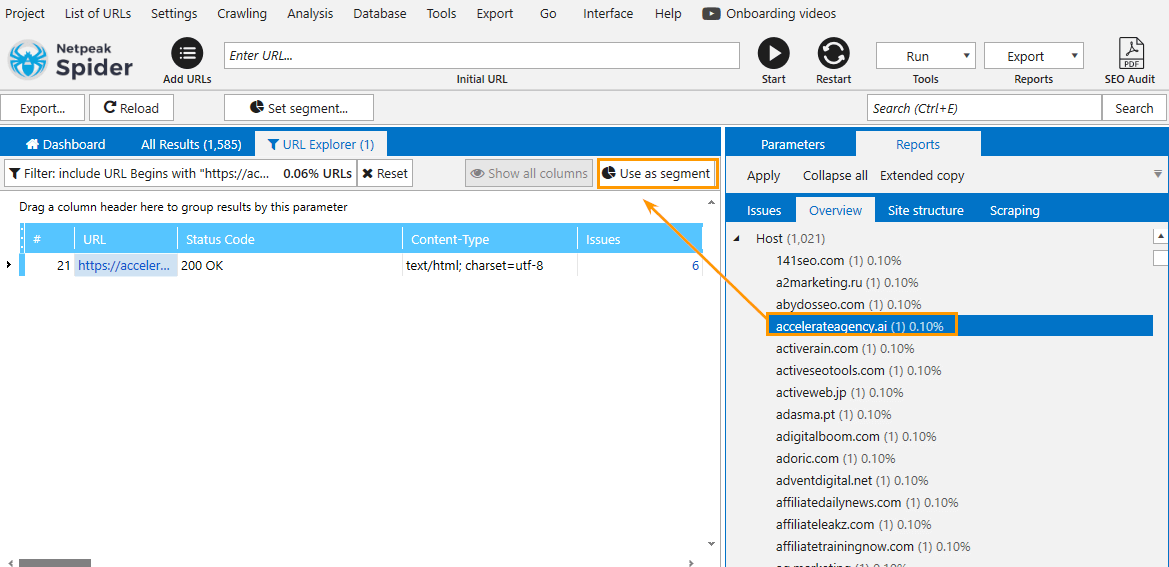The width and height of the screenshot is (1169, 567).
Task: Open the Help menu
Action: 668,13
